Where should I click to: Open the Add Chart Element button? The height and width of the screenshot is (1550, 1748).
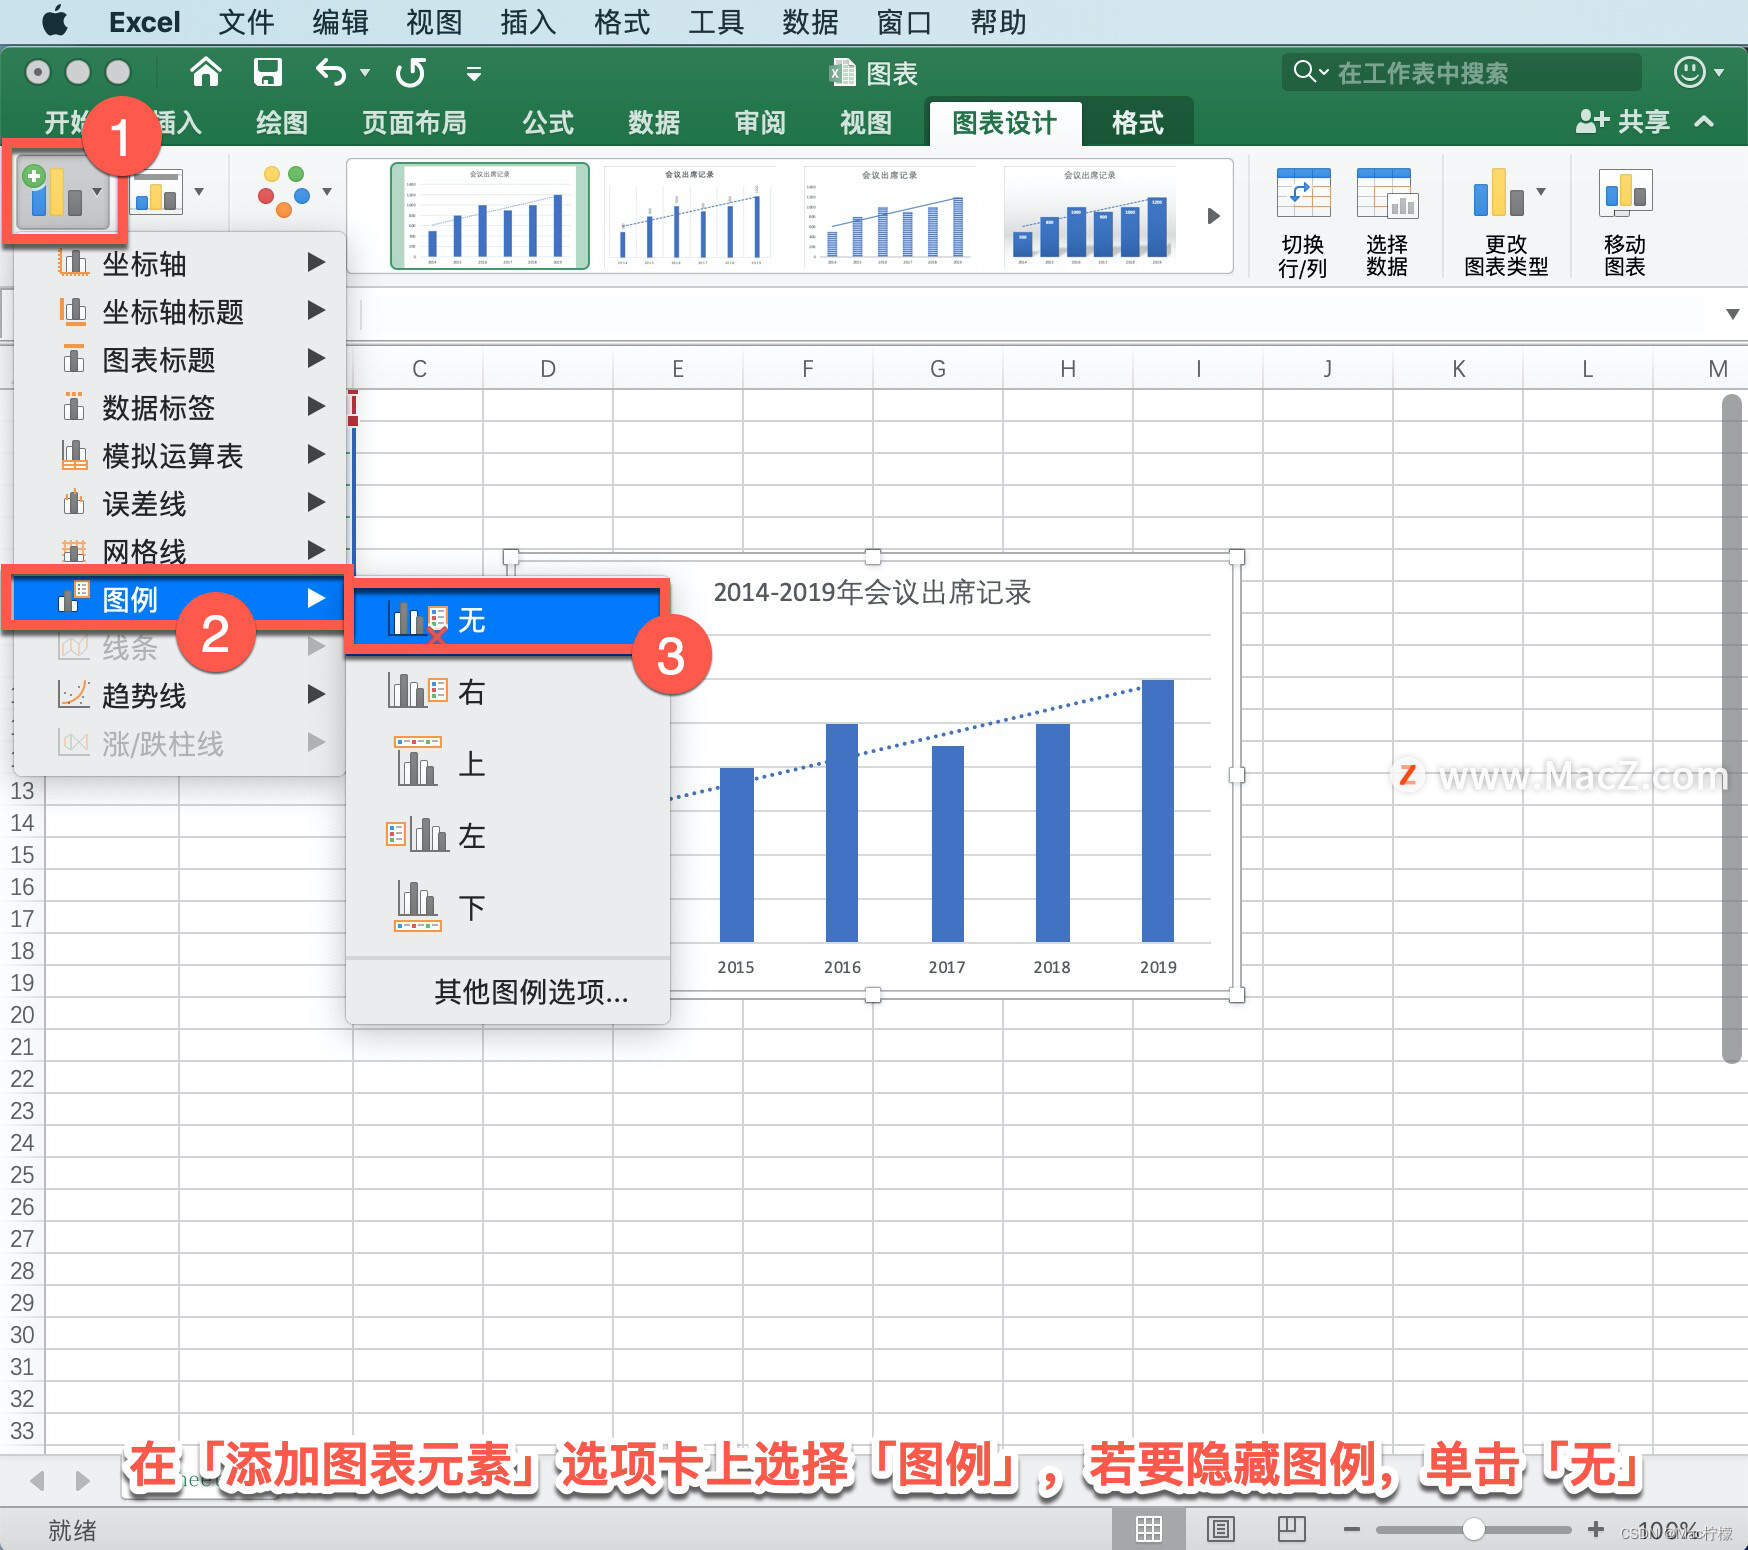64,192
